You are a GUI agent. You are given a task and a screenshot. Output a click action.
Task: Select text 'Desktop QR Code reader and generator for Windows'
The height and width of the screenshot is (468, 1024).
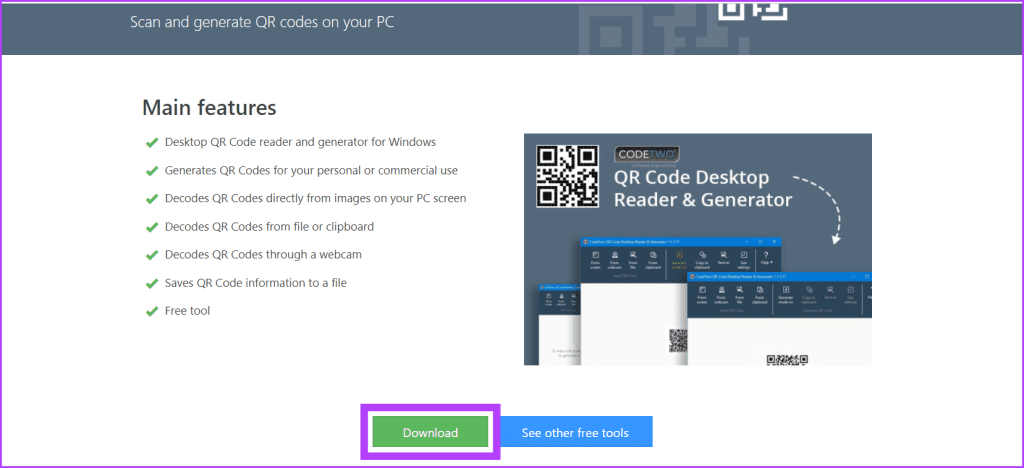[300, 142]
